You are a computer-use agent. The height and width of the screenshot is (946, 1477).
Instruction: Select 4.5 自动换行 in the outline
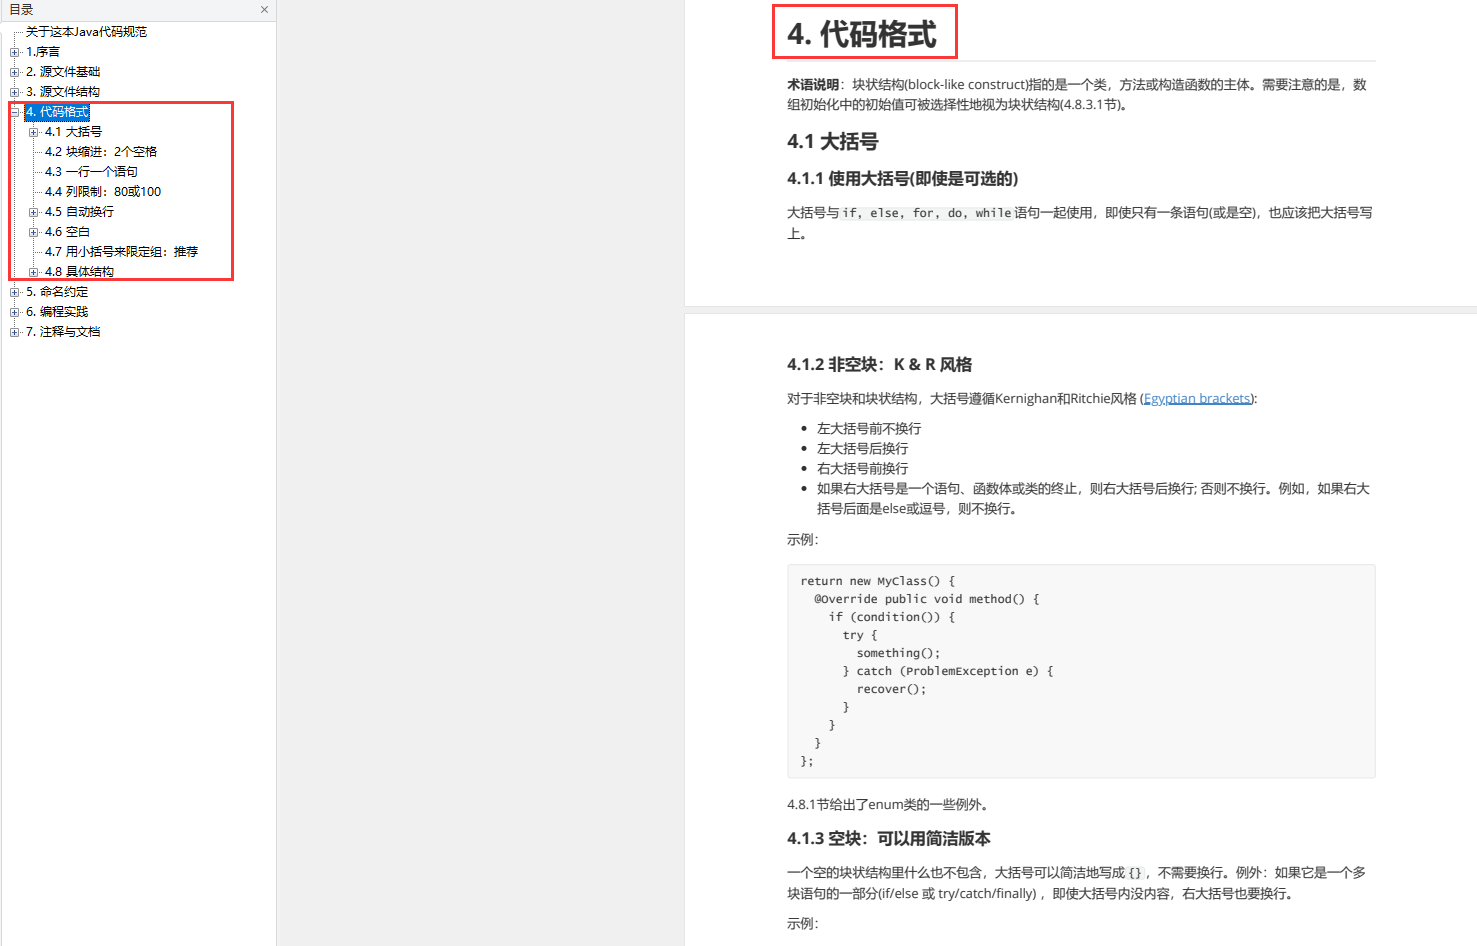[79, 212]
